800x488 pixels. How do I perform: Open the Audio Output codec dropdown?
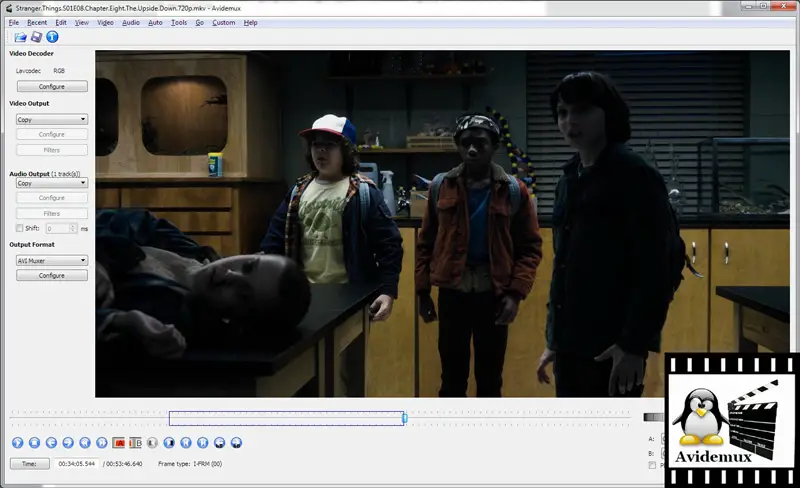pyautogui.click(x=52, y=183)
